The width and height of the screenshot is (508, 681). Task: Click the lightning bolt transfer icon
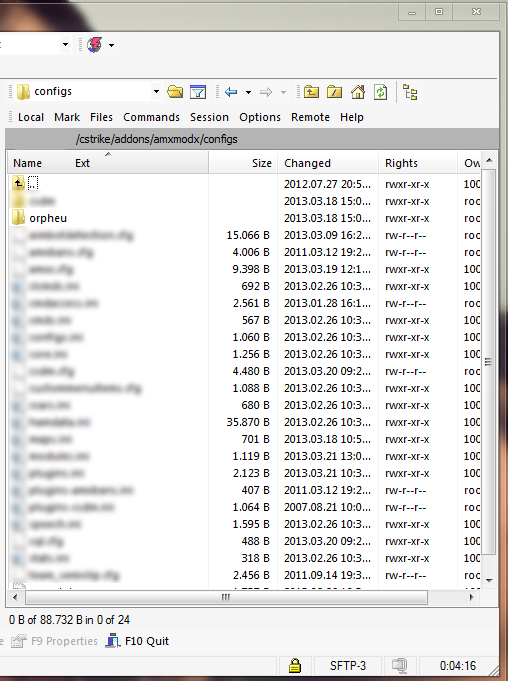95,45
